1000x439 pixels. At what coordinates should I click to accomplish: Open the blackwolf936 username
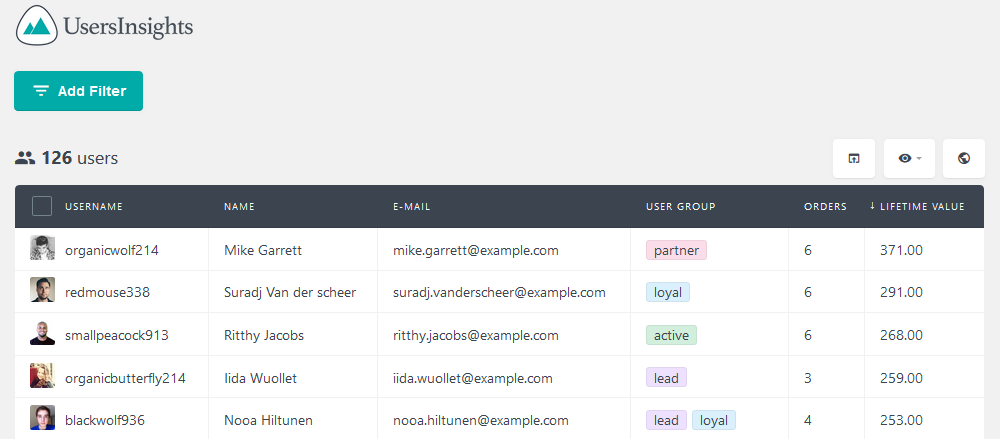(x=105, y=420)
